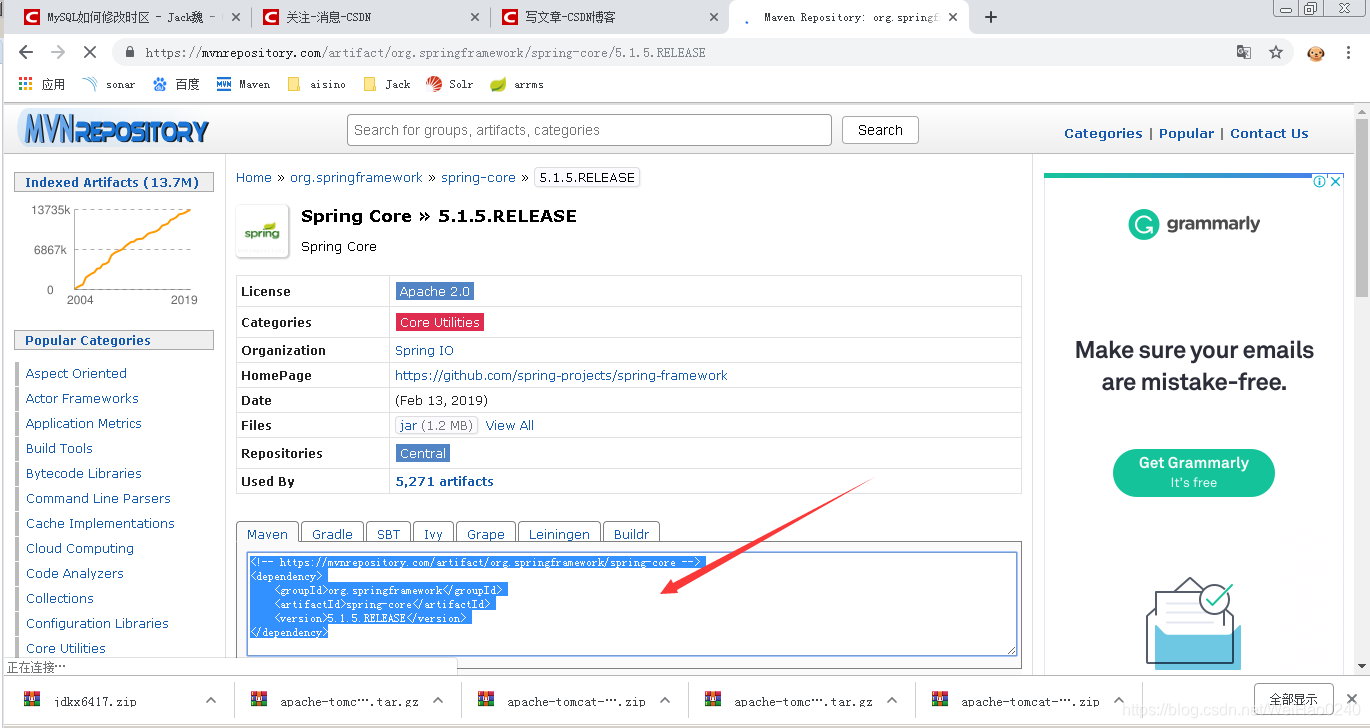
Task: Open the Central repository tag
Action: (x=423, y=453)
